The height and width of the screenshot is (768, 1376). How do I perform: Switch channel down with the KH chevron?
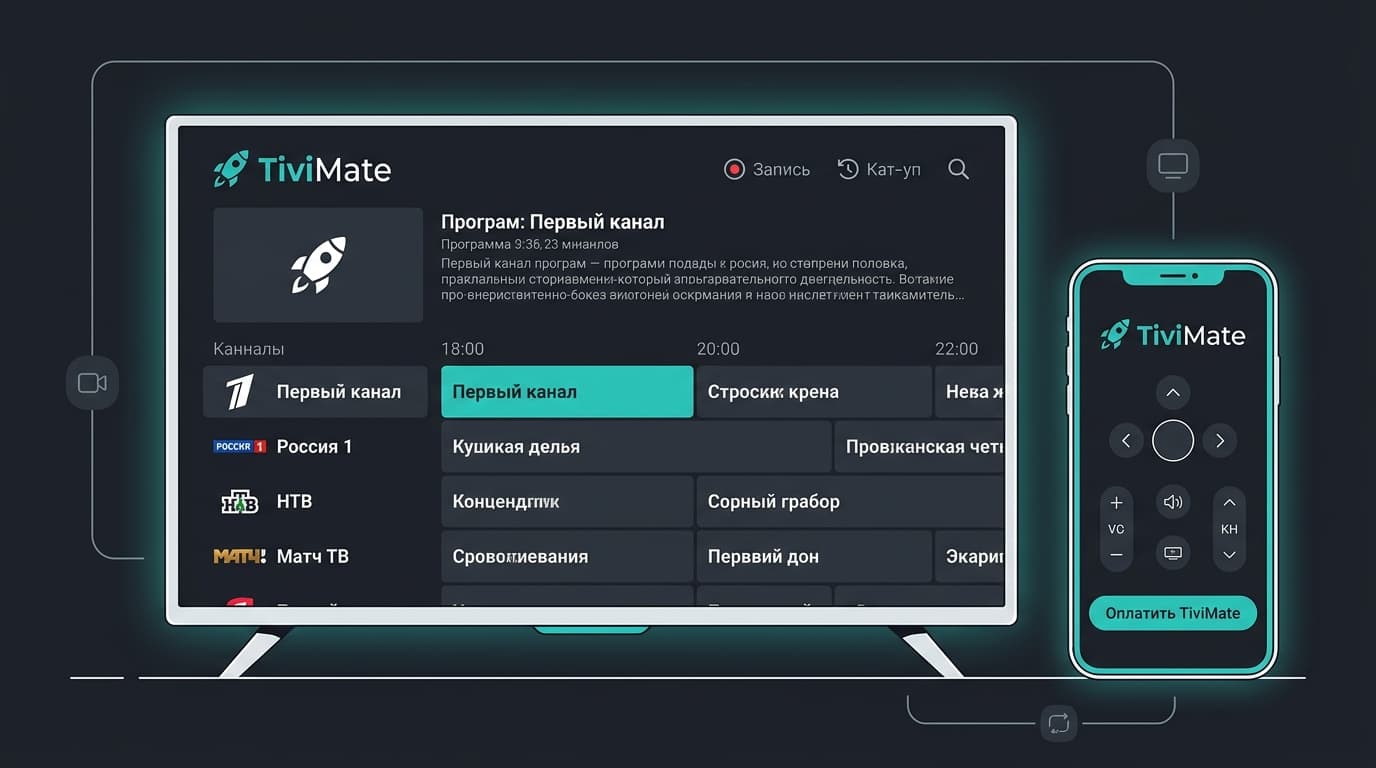pos(1230,555)
